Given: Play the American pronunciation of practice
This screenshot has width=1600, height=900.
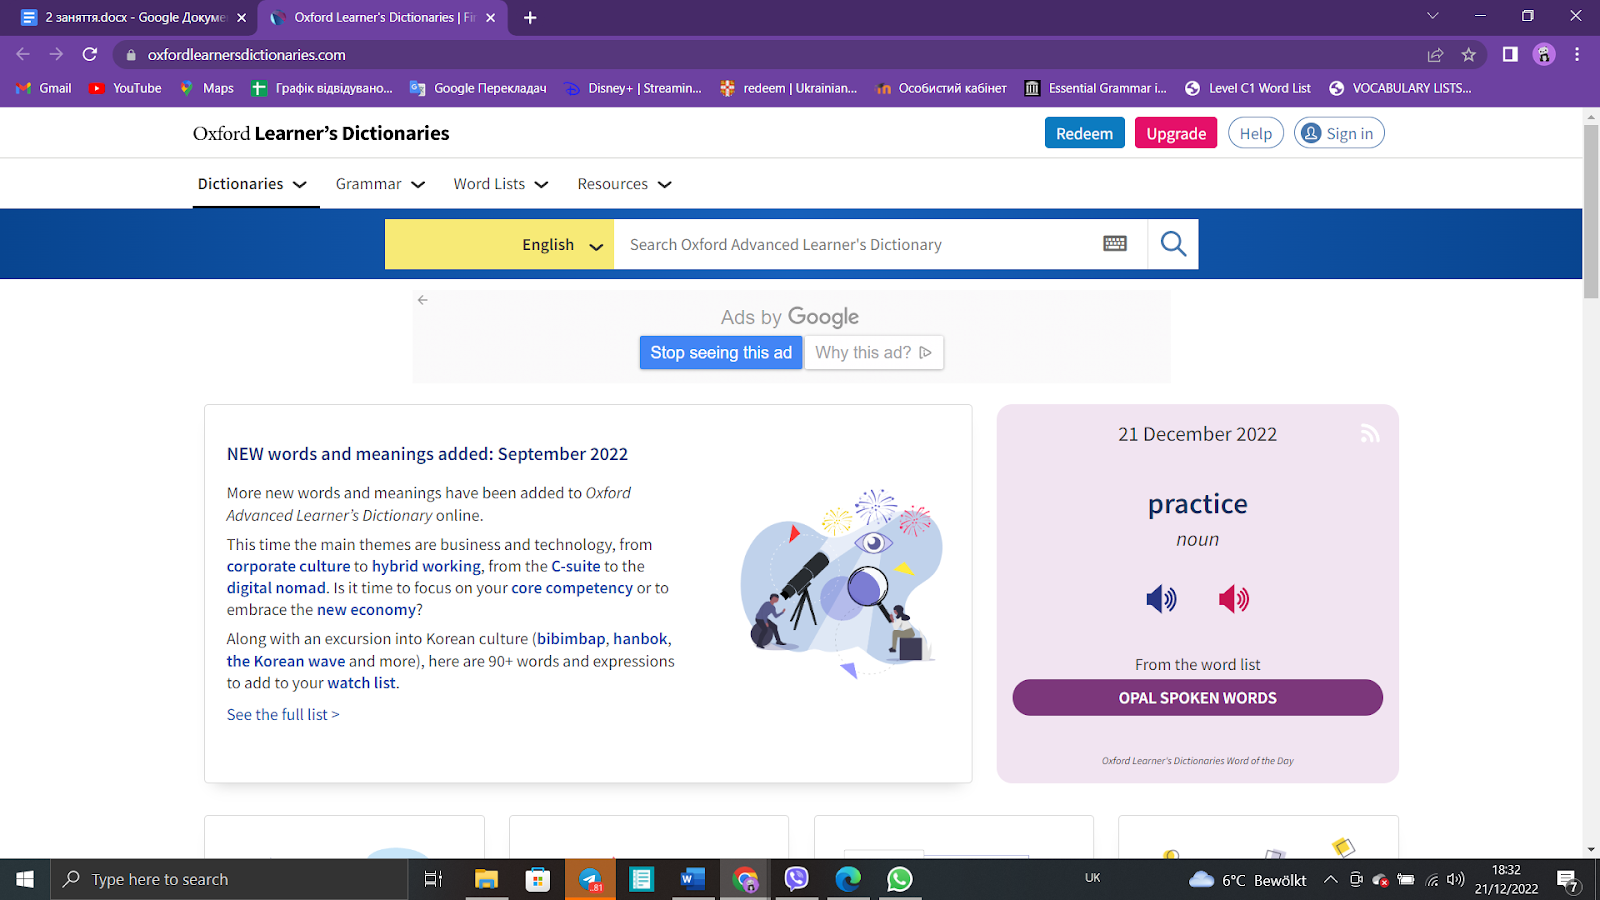Looking at the screenshot, I should tap(1234, 599).
